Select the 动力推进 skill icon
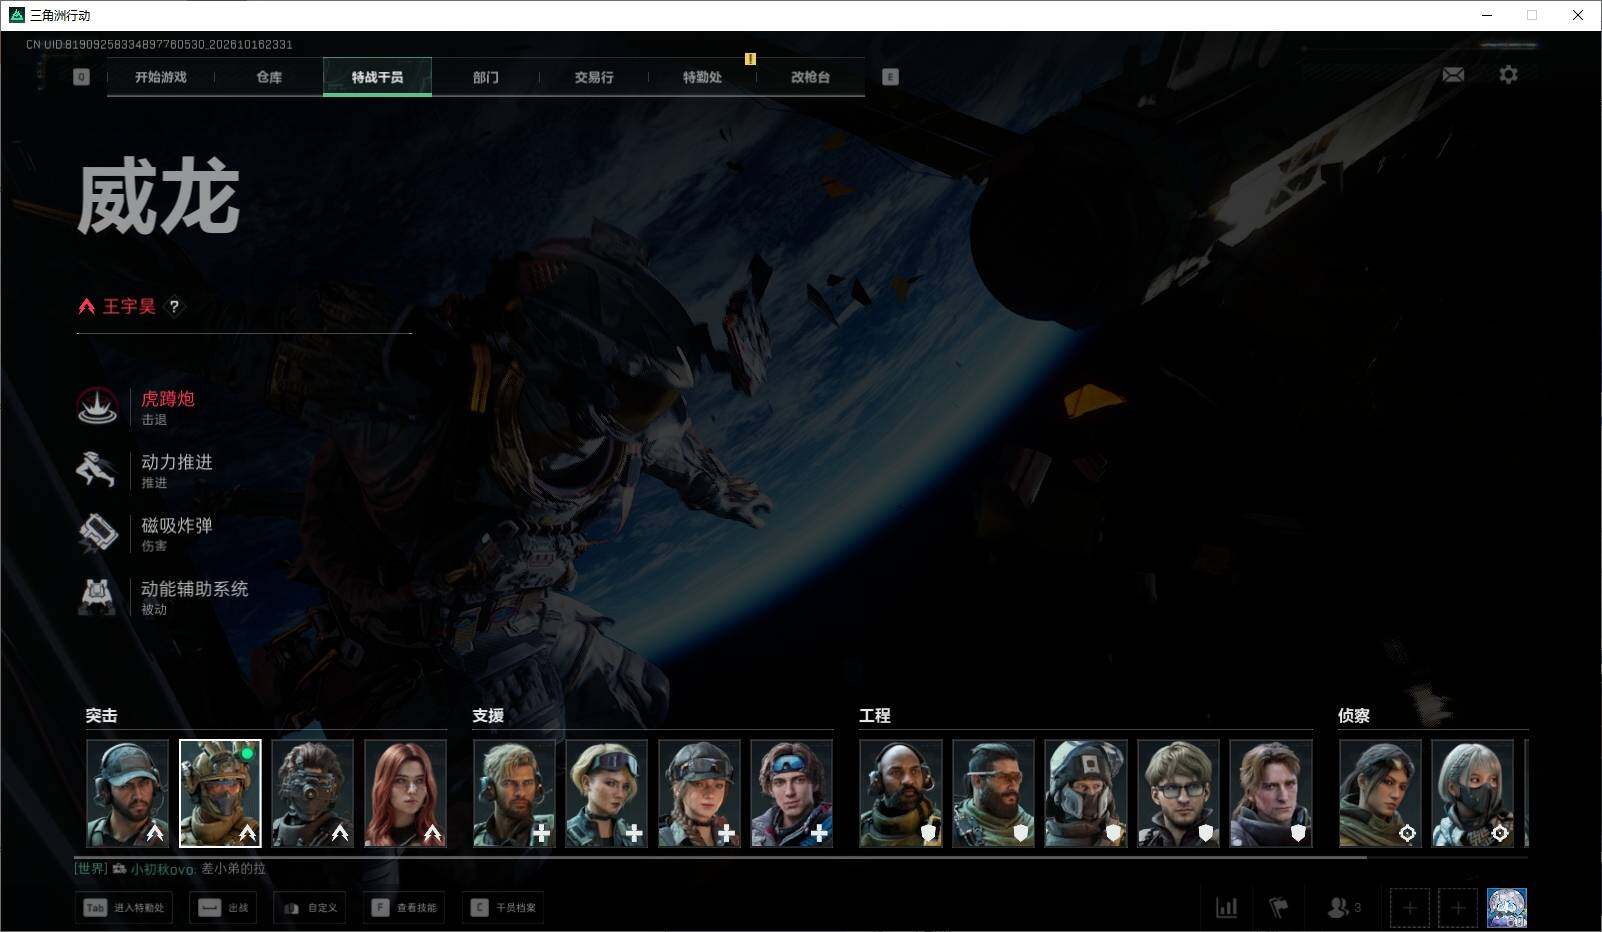Screen dimensions: 1602x932 click(97, 470)
